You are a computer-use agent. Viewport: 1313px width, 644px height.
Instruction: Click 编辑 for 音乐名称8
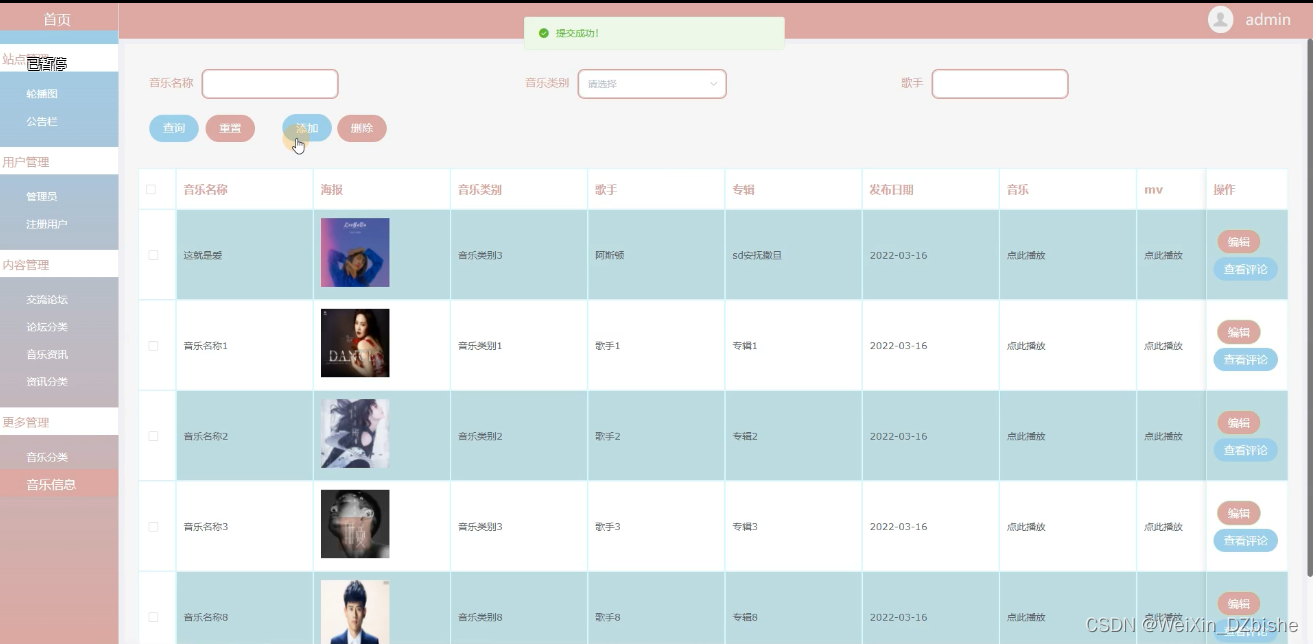(1239, 603)
